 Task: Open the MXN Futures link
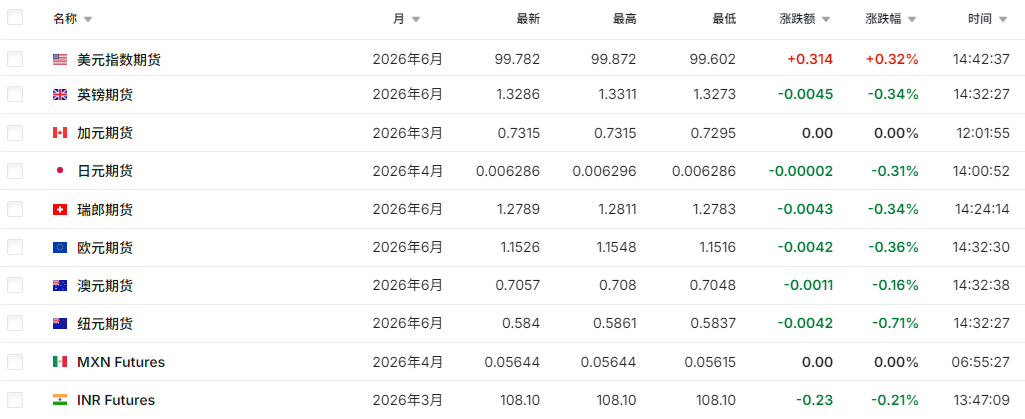click(x=121, y=361)
